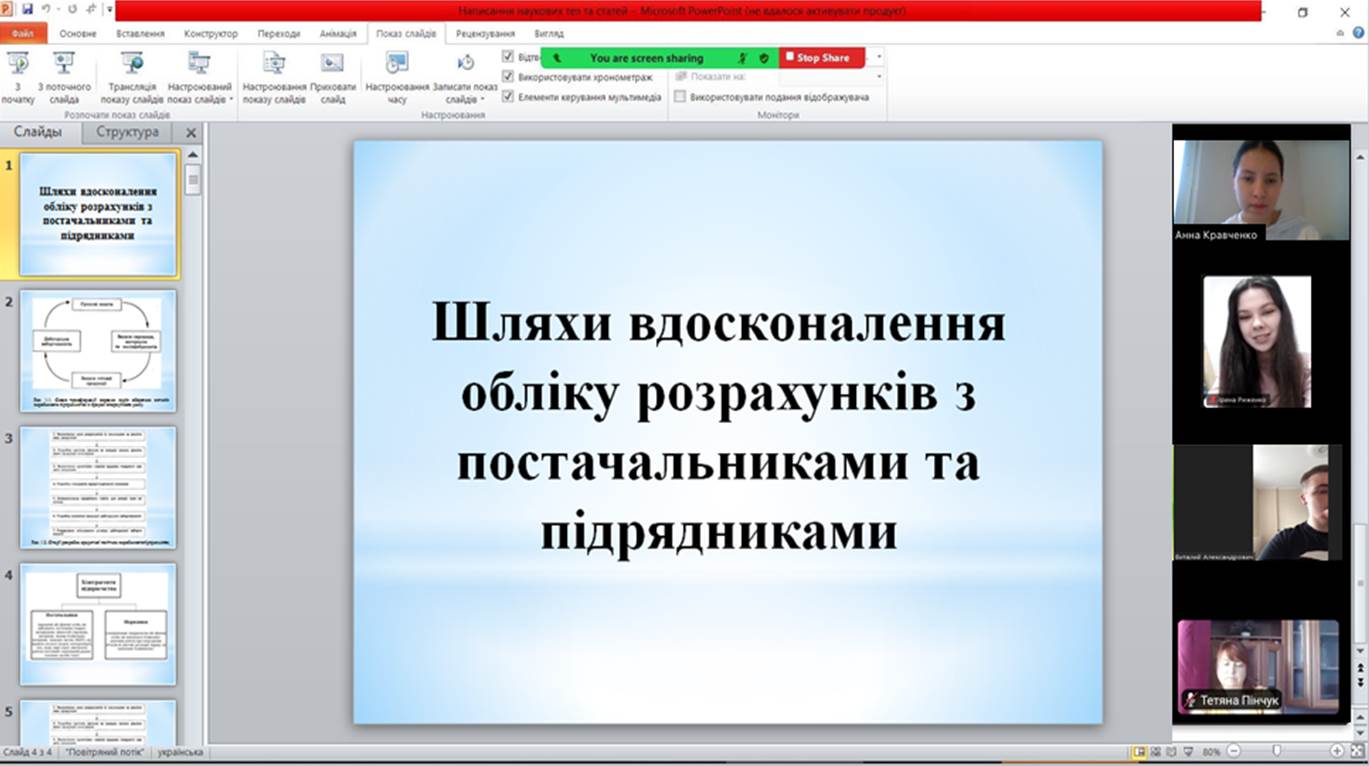Open Трансляція показу слайдів broadcast option
Screen dimensions: 1369x766
pyautogui.click(x=132, y=78)
